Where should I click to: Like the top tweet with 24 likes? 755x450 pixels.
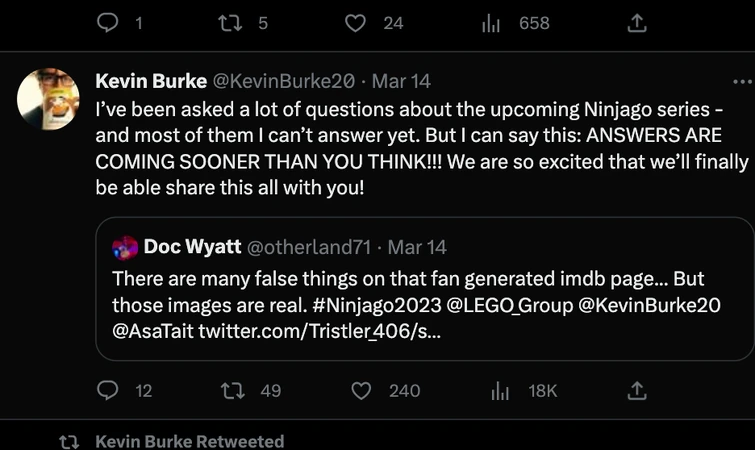(x=355, y=23)
